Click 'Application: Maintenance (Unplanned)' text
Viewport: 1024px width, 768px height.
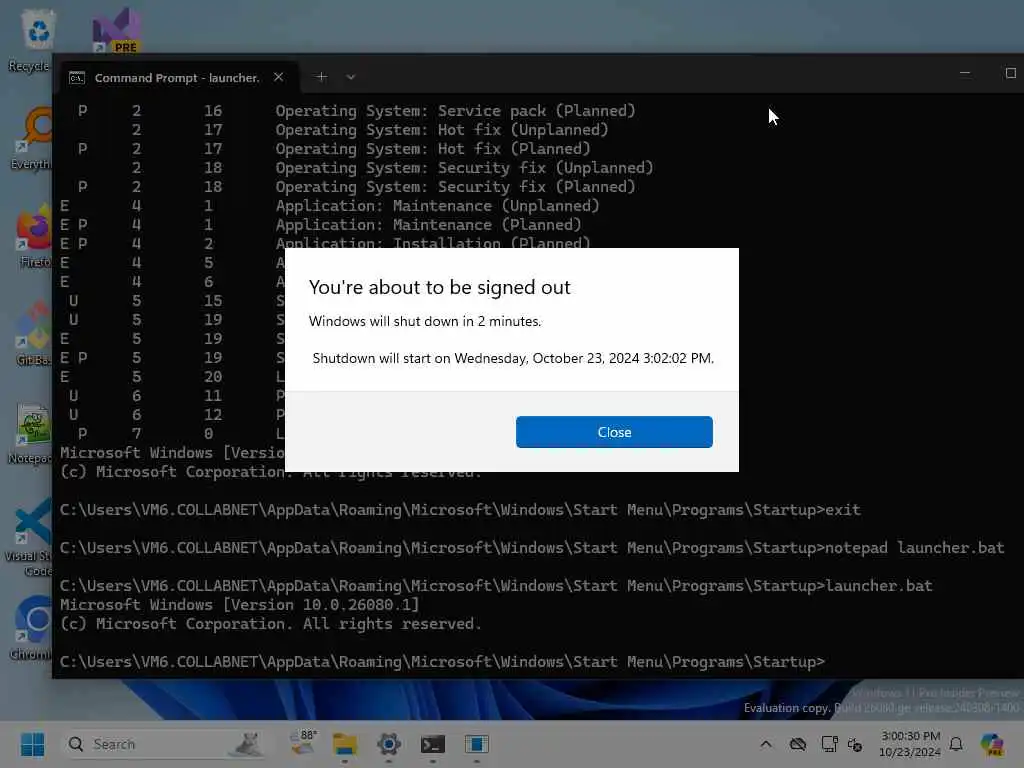(437, 206)
